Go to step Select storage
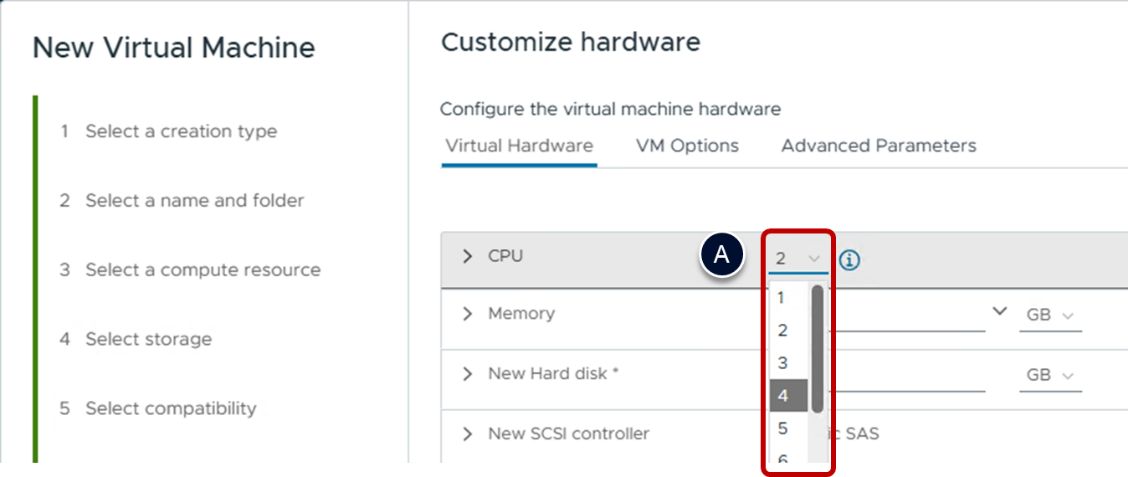 (x=148, y=339)
